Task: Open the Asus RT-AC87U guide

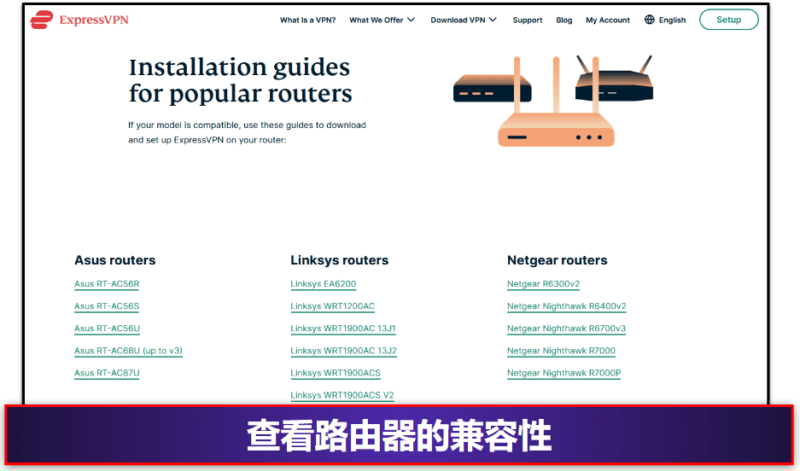Action: (107, 373)
